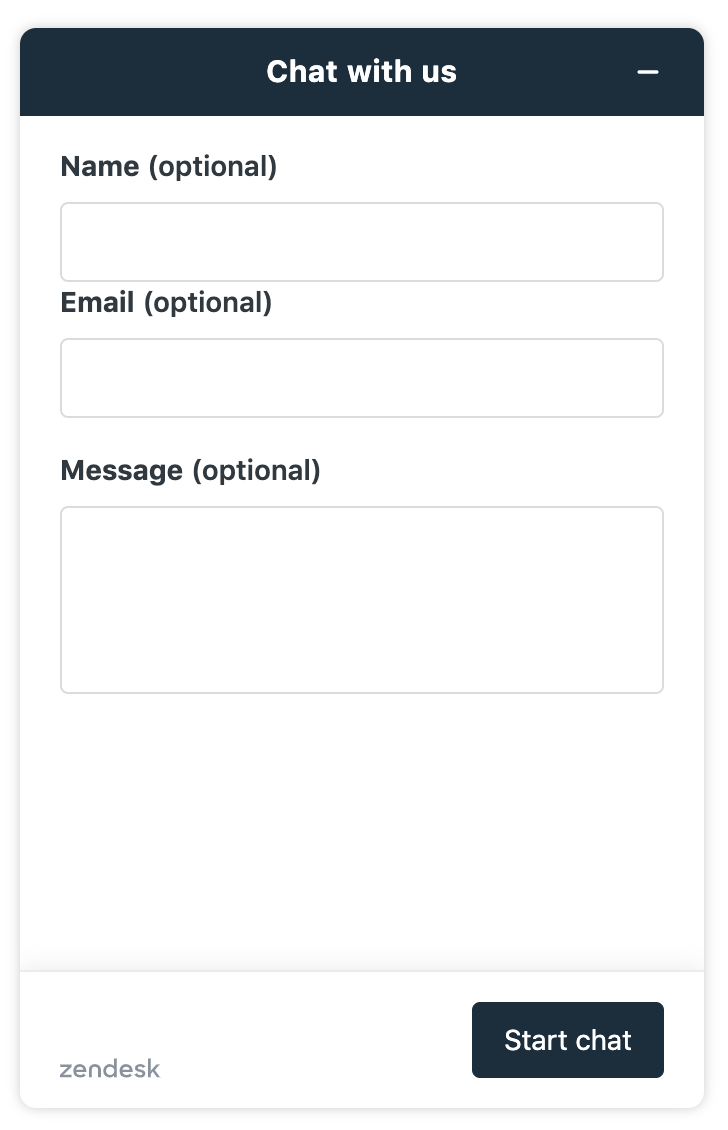Click the Start chat button

click(568, 1040)
